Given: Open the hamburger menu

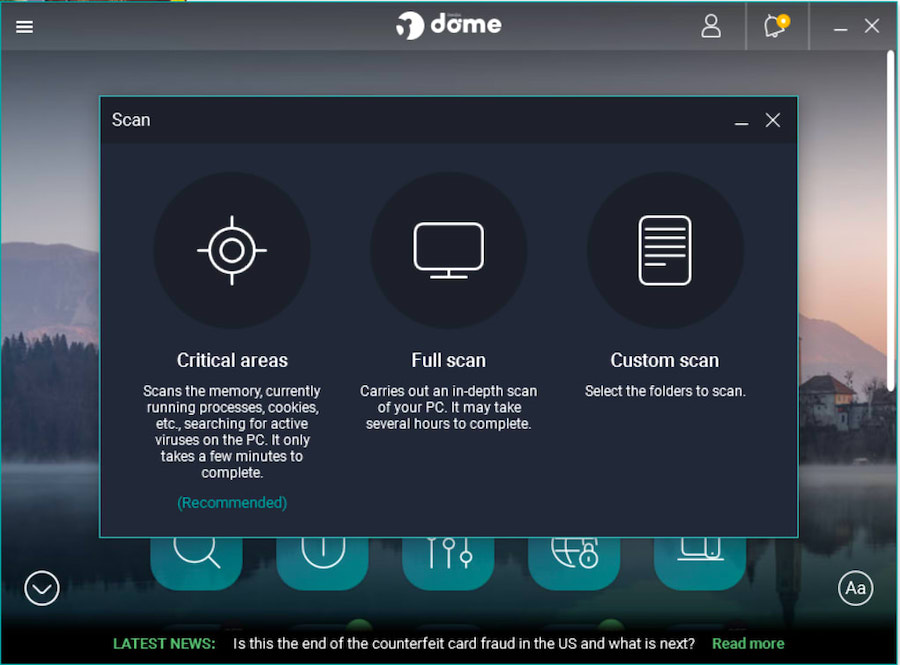Looking at the screenshot, I should [x=24, y=26].
